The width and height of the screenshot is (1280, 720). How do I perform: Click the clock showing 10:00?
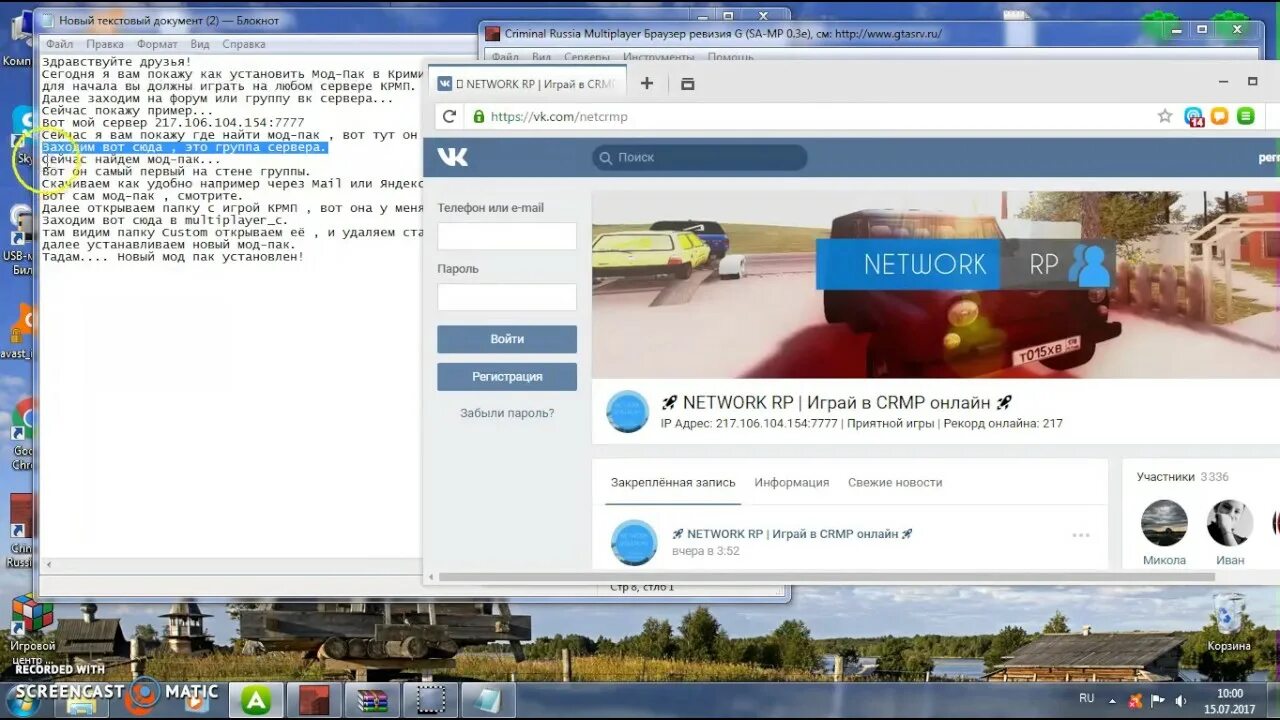(1230, 693)
